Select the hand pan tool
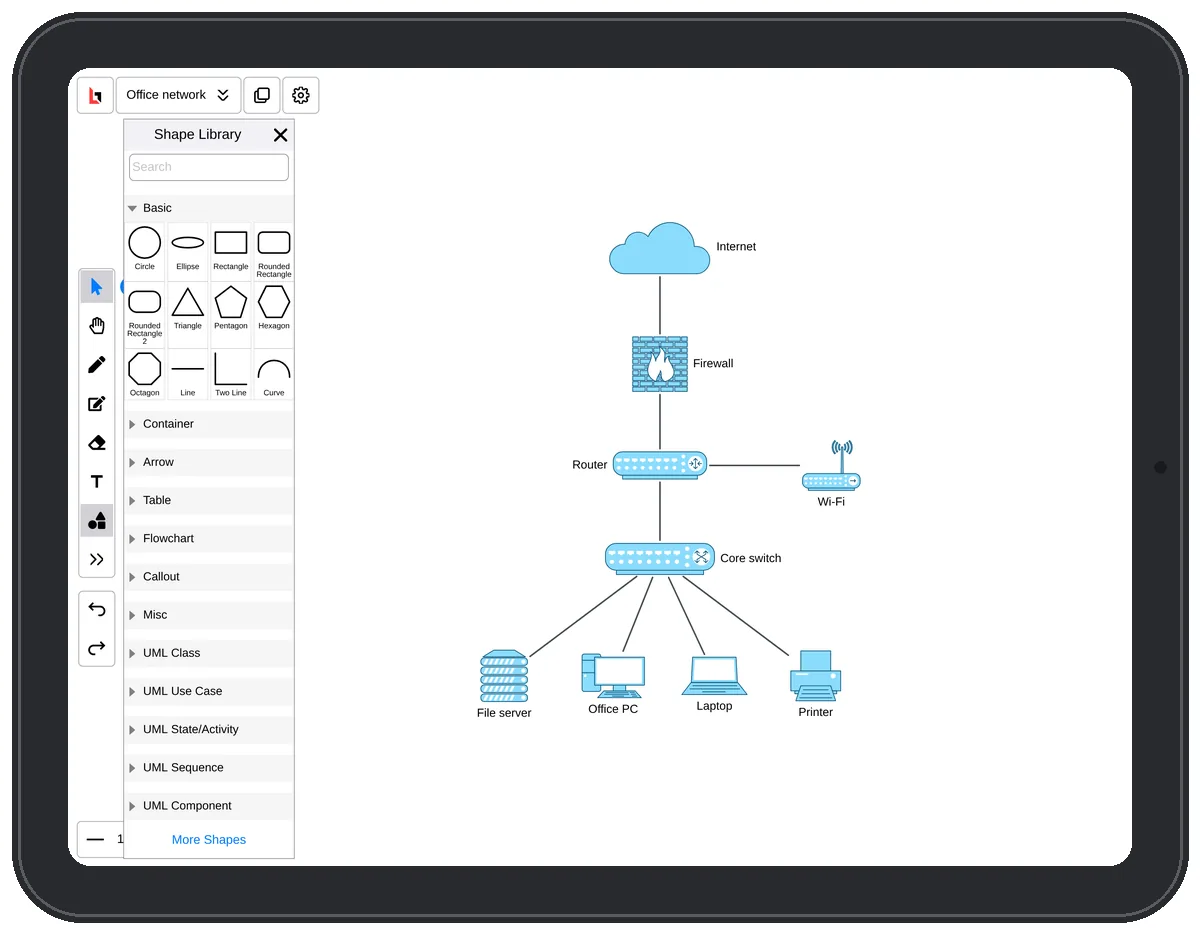Screen dimensions: 1200x934 [x=96, y=326]
